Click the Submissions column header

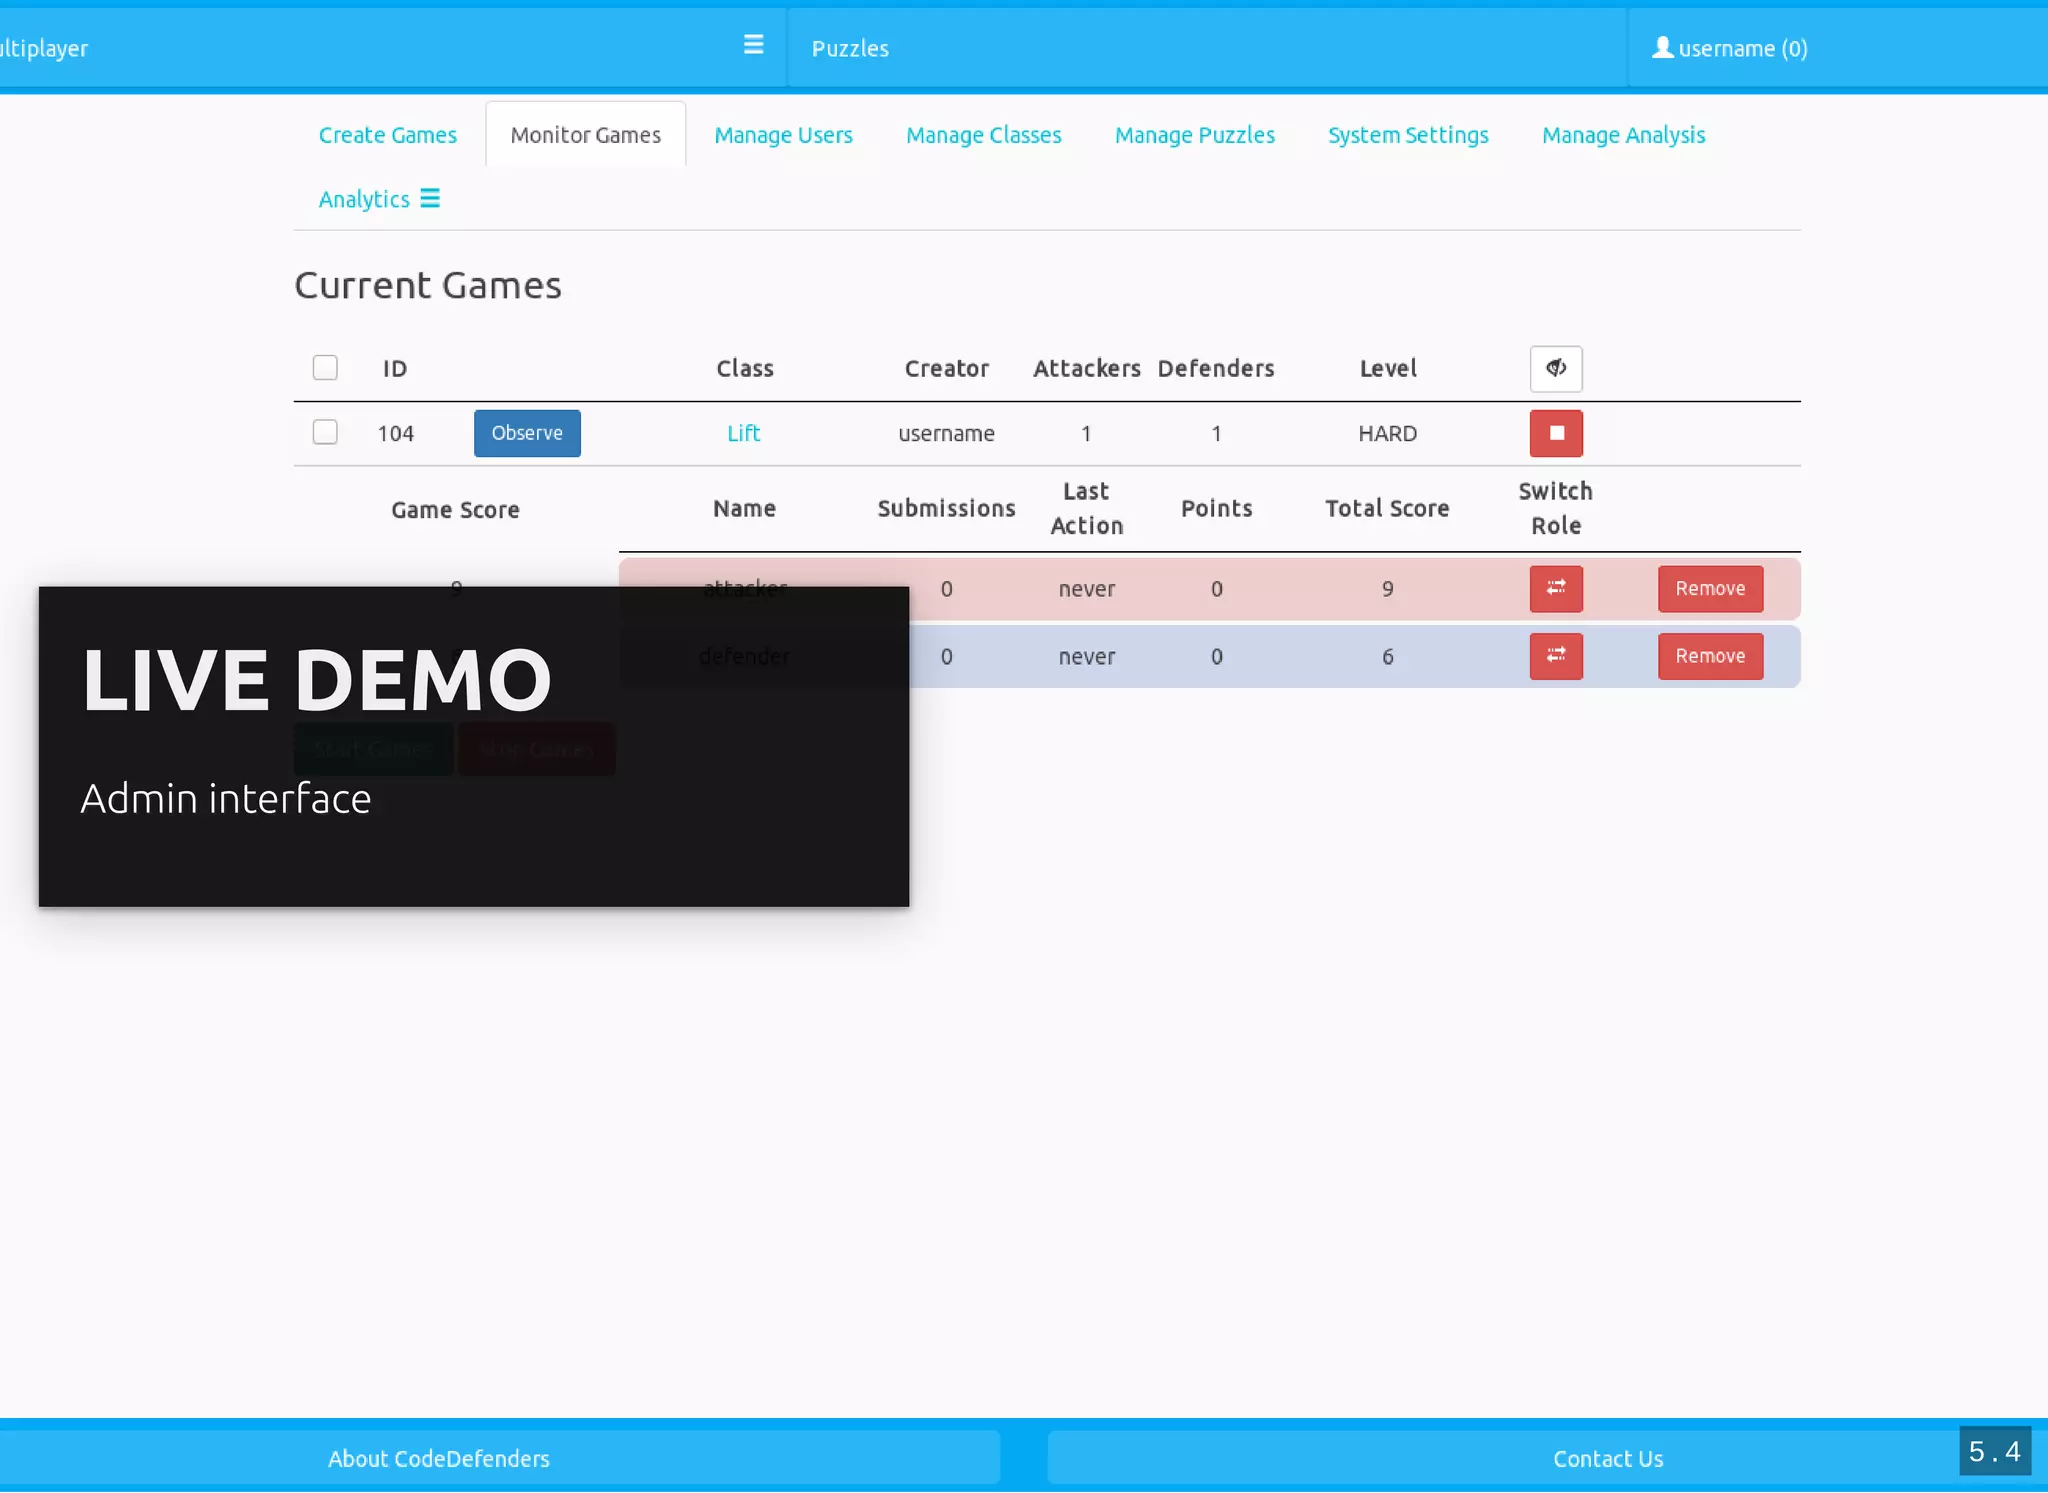point(946,508)
